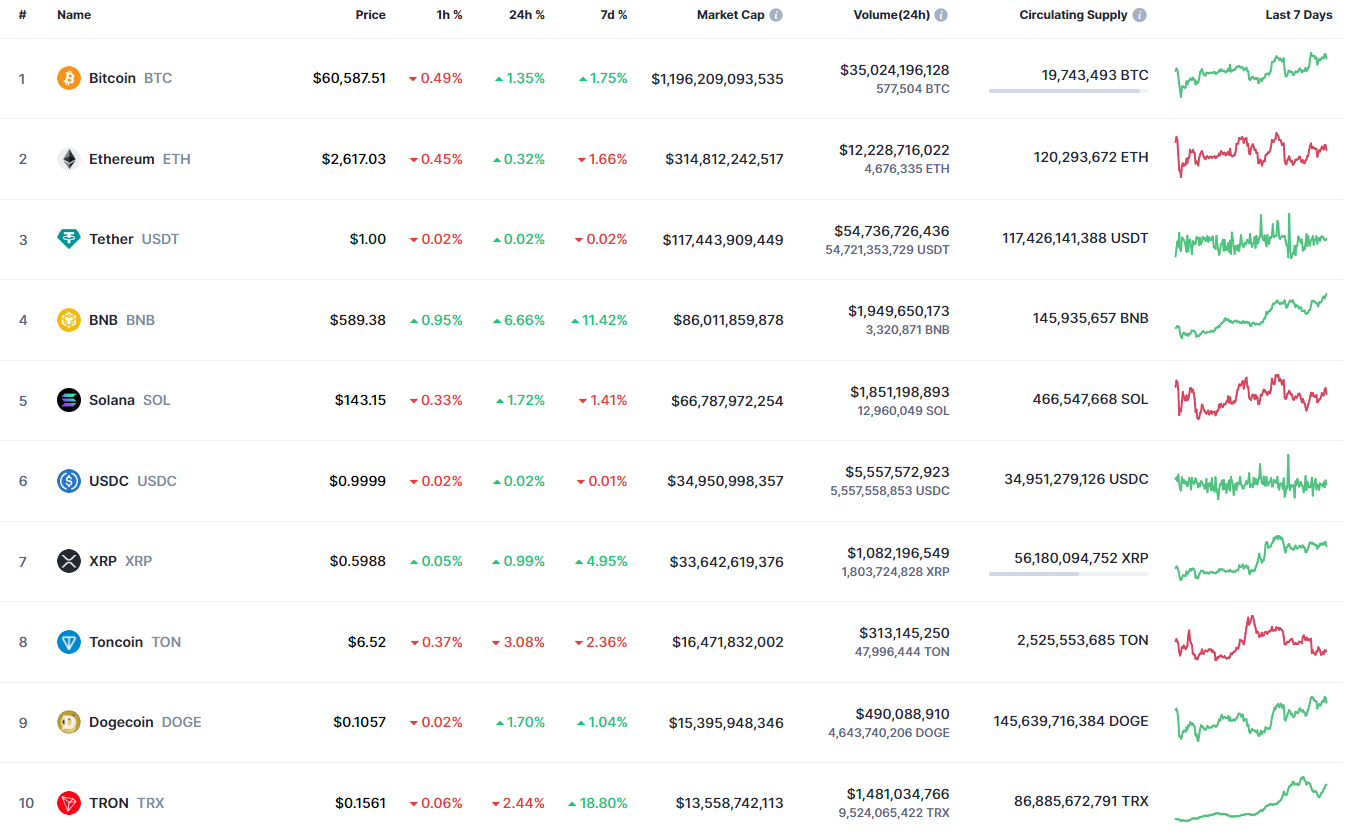This screenshot has height=835, width=1352.
Task: Click the Volume(24h) info icon
Action: [x=941, y=16]
